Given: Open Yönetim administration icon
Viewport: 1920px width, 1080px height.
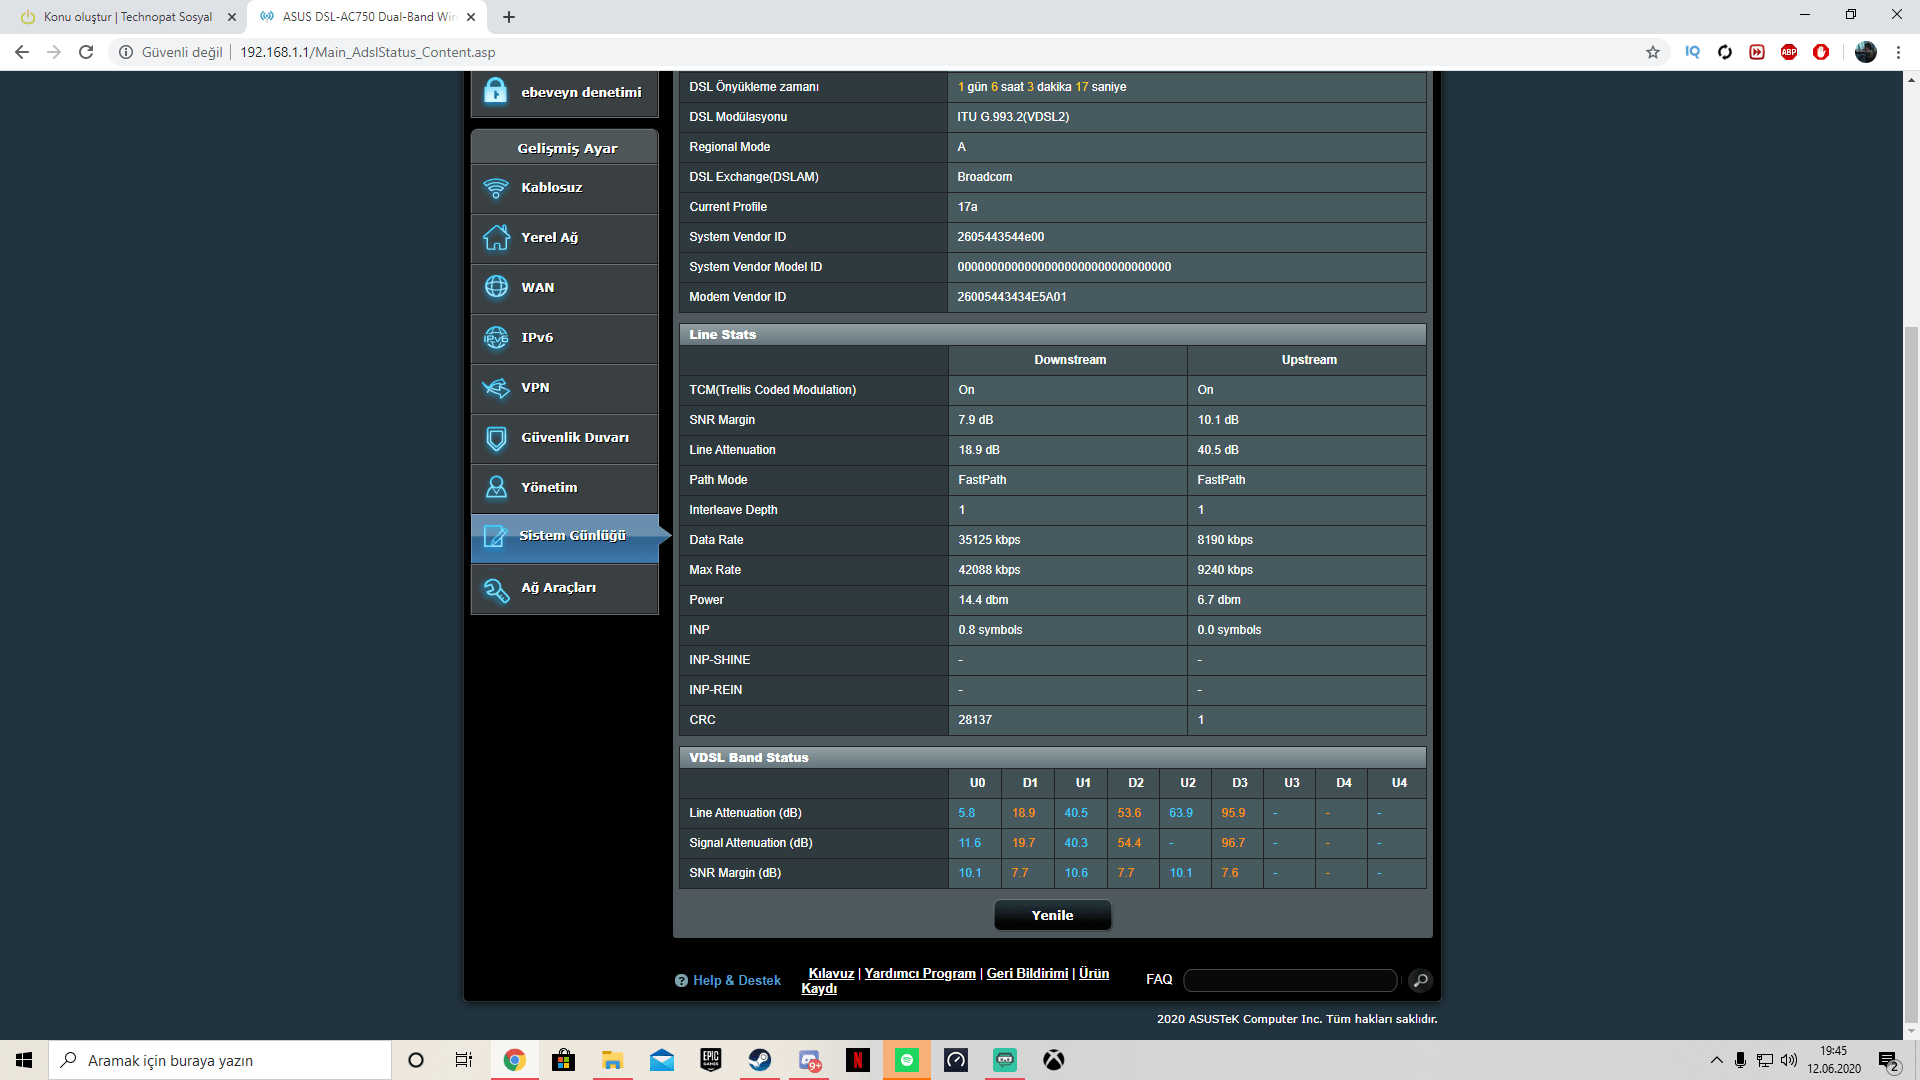Looking at the screenshot, I should 496,487.
